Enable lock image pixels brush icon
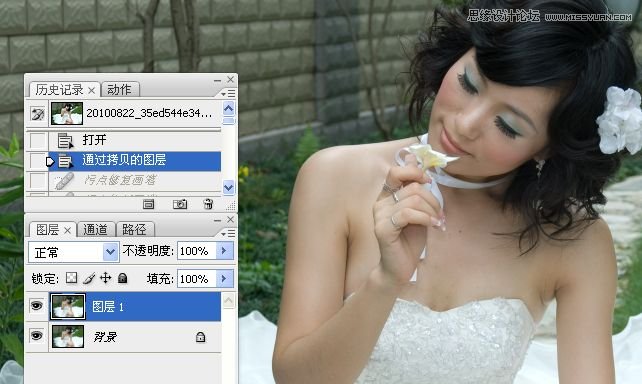642x384 pixels. [89, 278]
